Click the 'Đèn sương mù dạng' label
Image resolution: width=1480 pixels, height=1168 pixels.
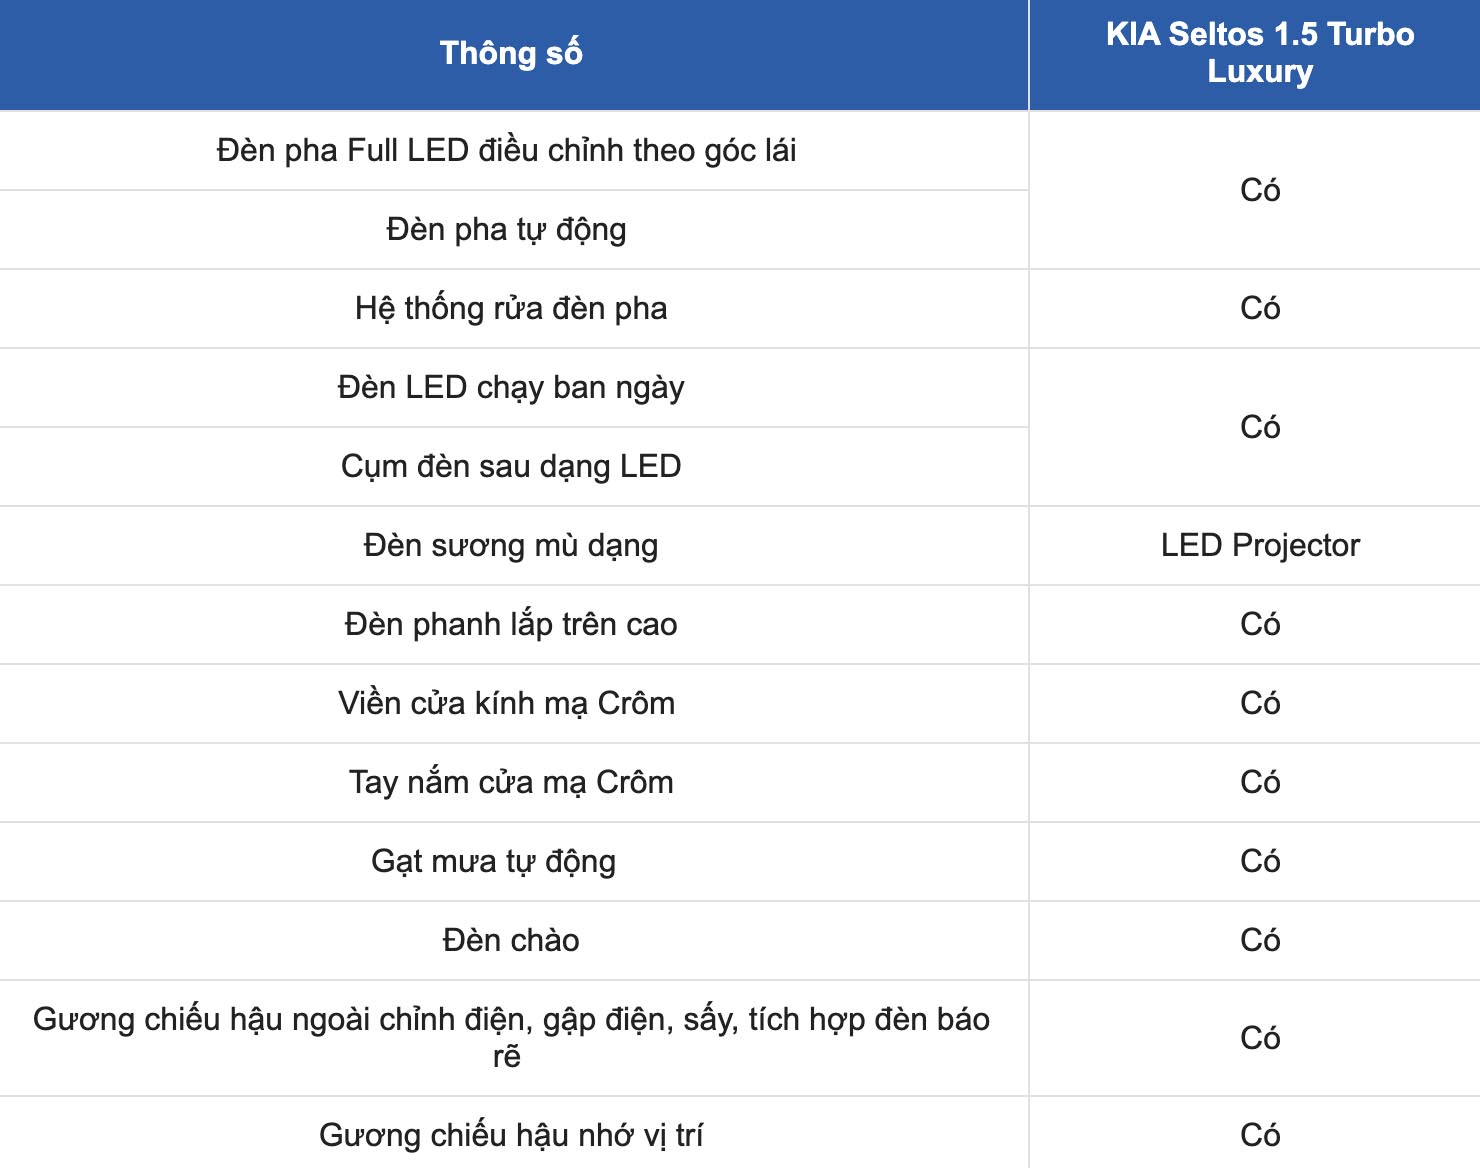[511, 546]
